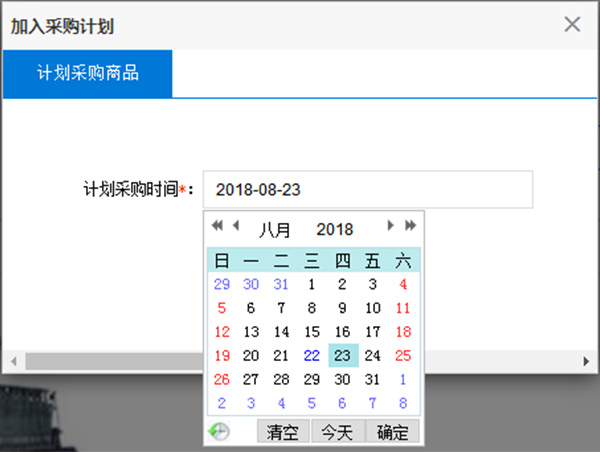Viewport: 600px width, 452px height.
Task: Open the 2018 year selector
Action: click(x=335, y=229)
